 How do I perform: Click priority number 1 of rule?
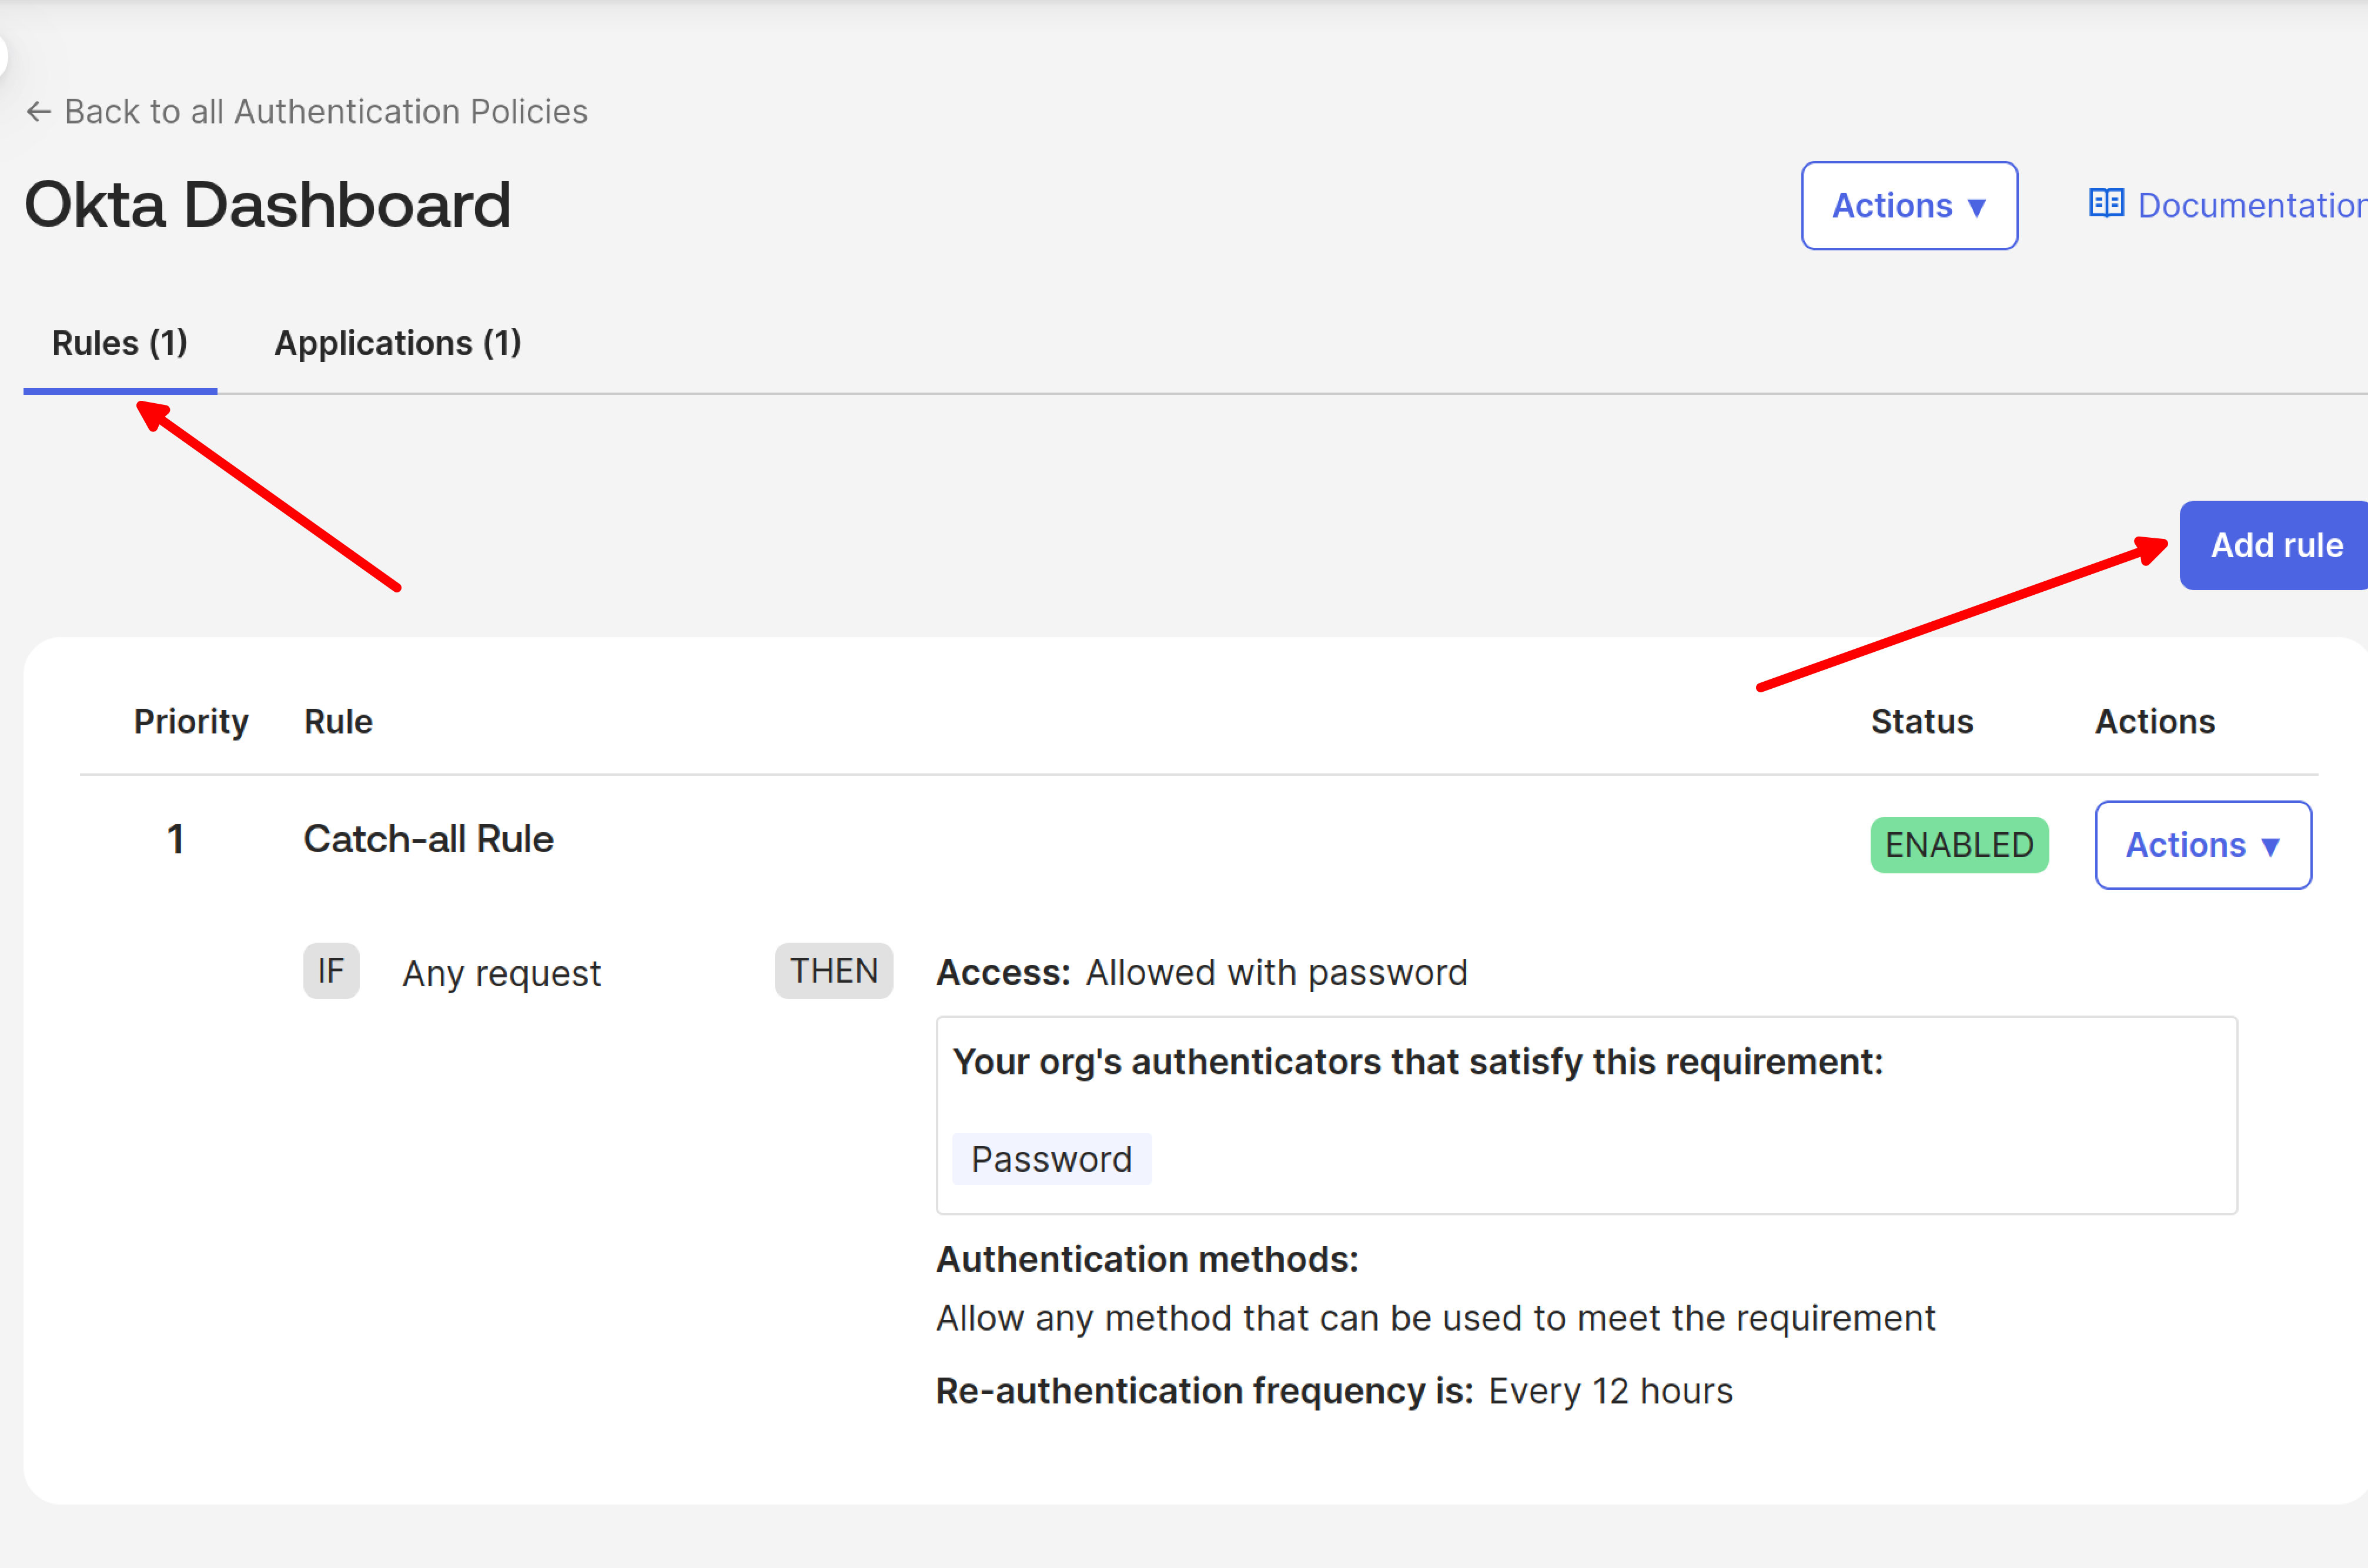pos(176,839)
